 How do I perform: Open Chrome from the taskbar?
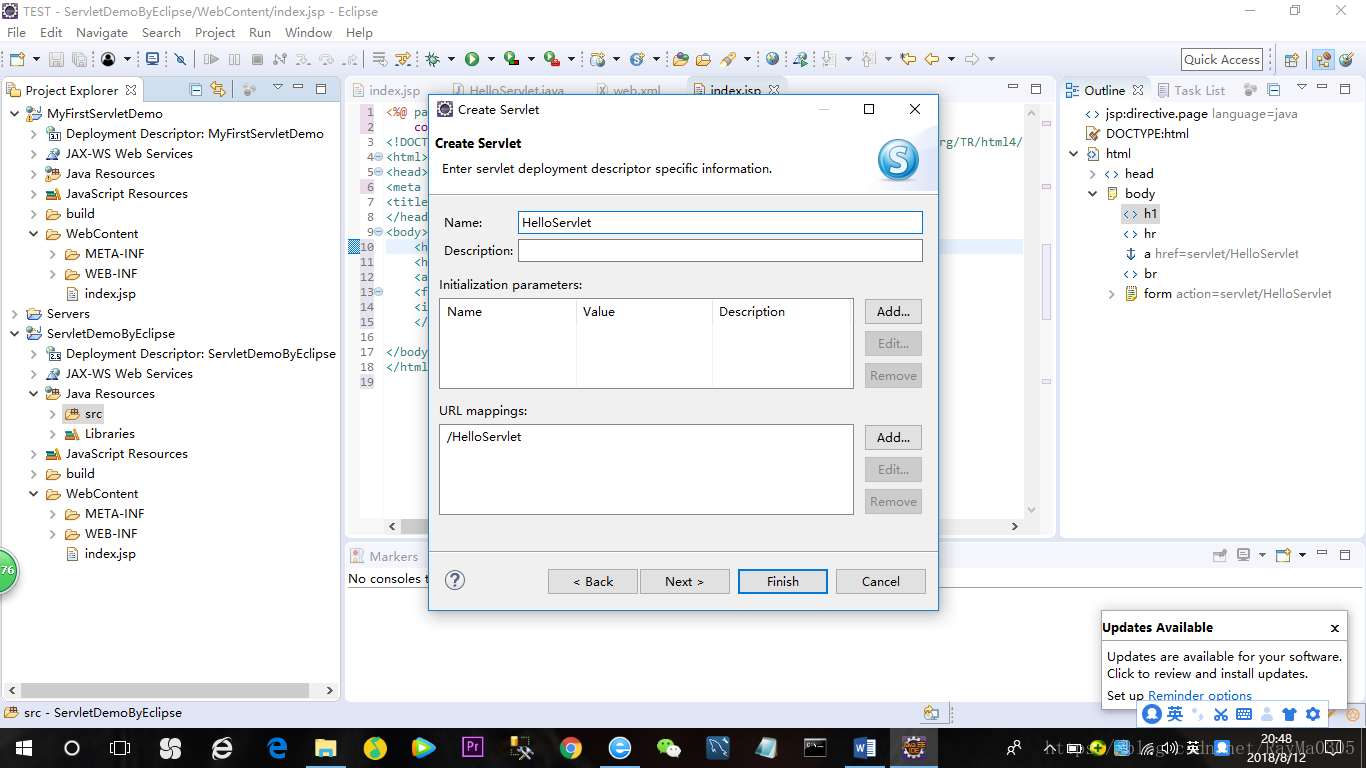pos(570,747)
